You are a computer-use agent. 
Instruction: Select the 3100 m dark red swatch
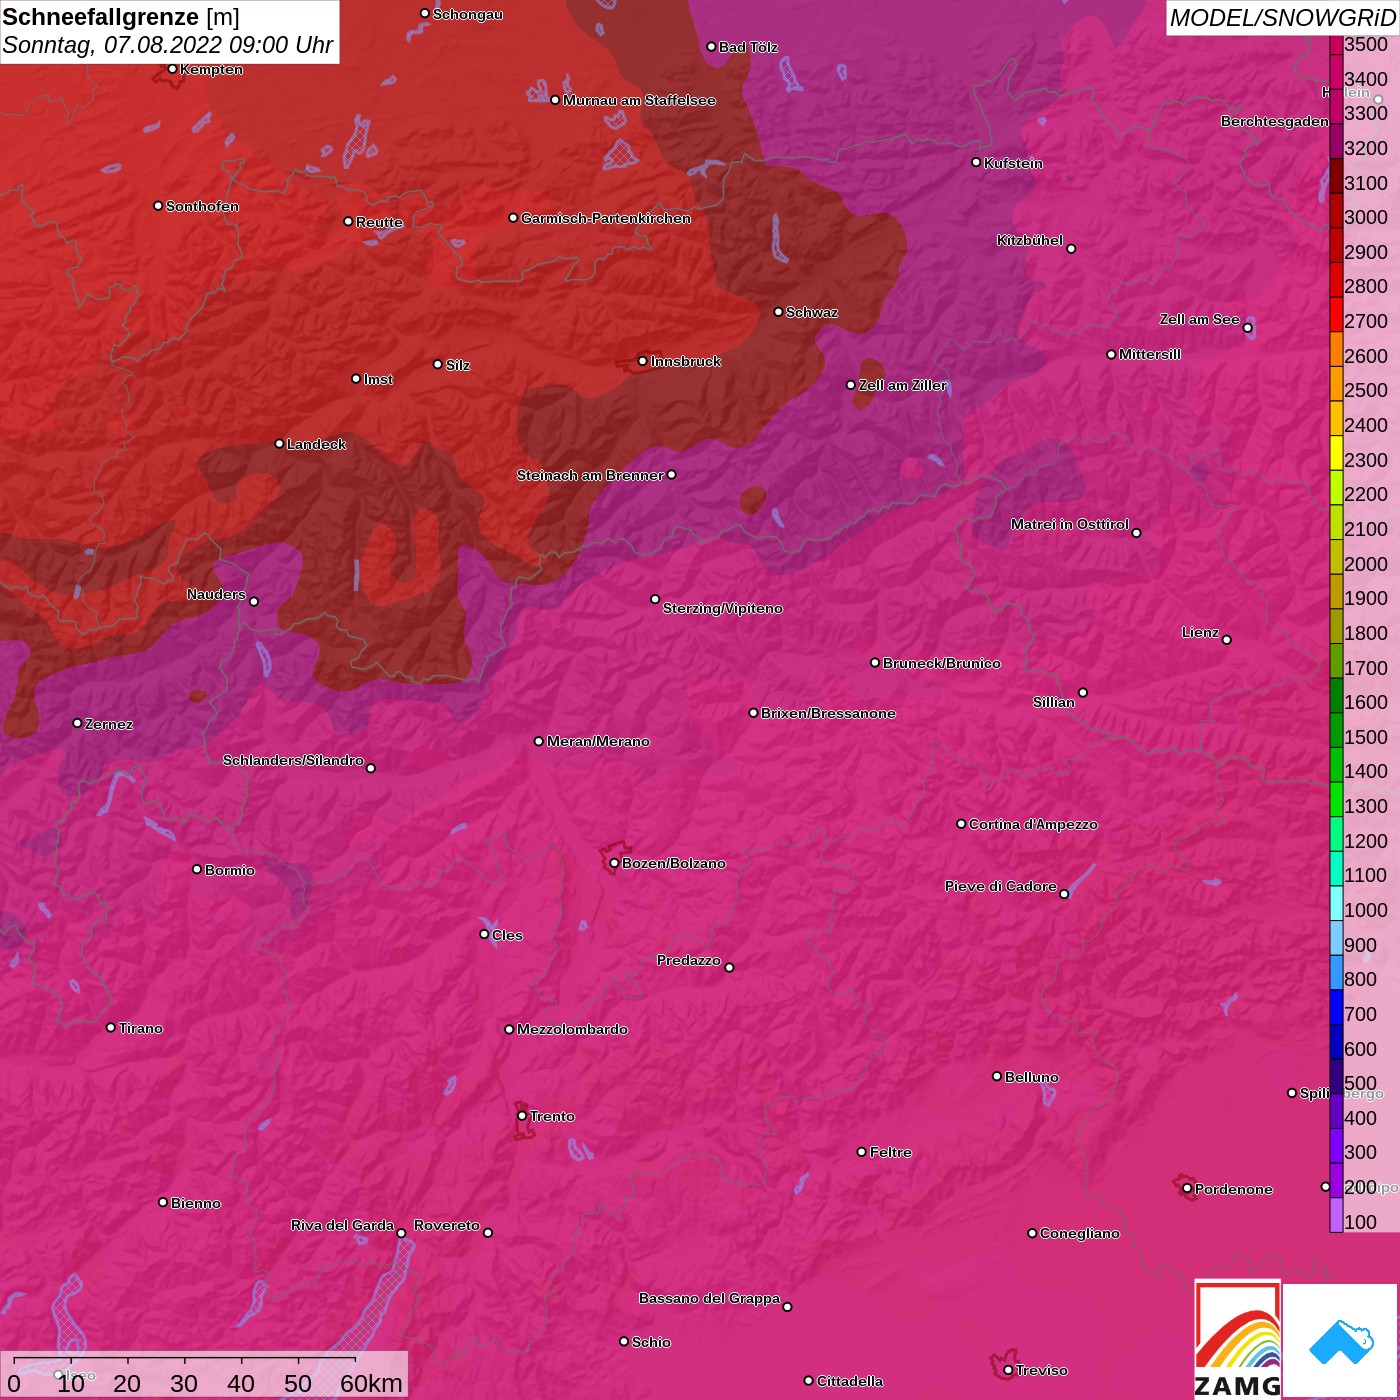[1336, 175]
